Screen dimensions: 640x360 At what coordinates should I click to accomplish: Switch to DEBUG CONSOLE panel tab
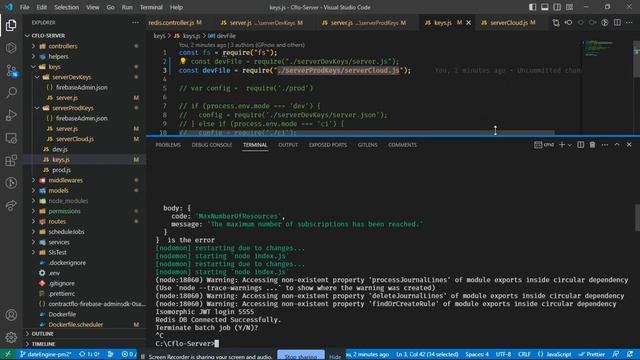212,145
